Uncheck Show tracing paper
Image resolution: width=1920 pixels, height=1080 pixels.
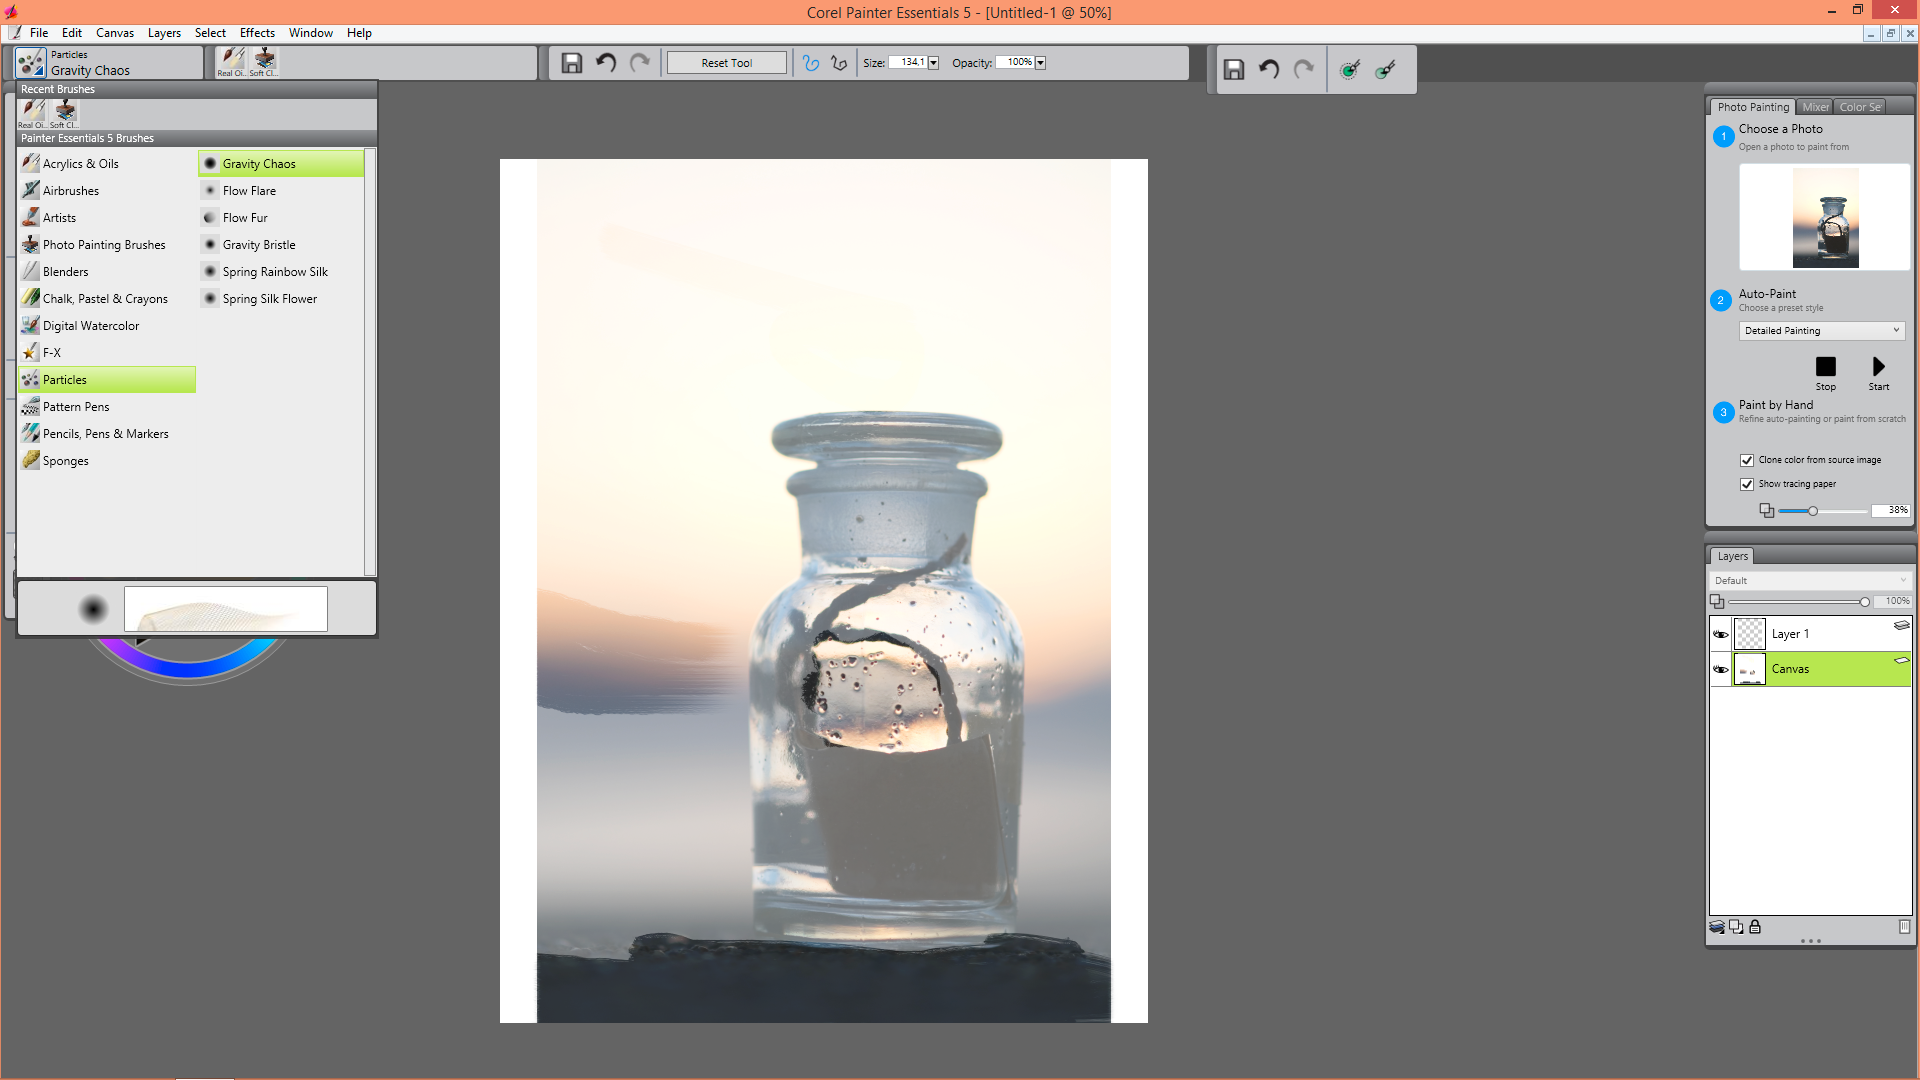(1747, 484)
